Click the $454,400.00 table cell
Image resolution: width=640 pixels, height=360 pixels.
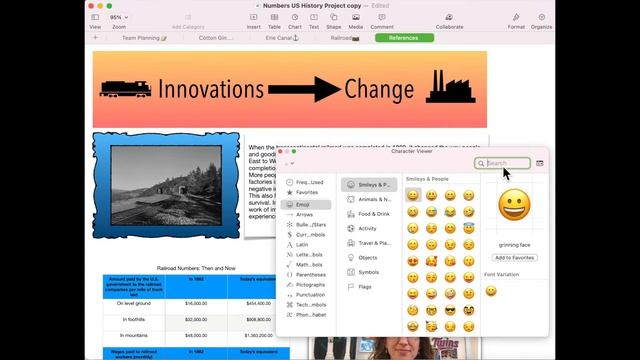coord(258,307)
